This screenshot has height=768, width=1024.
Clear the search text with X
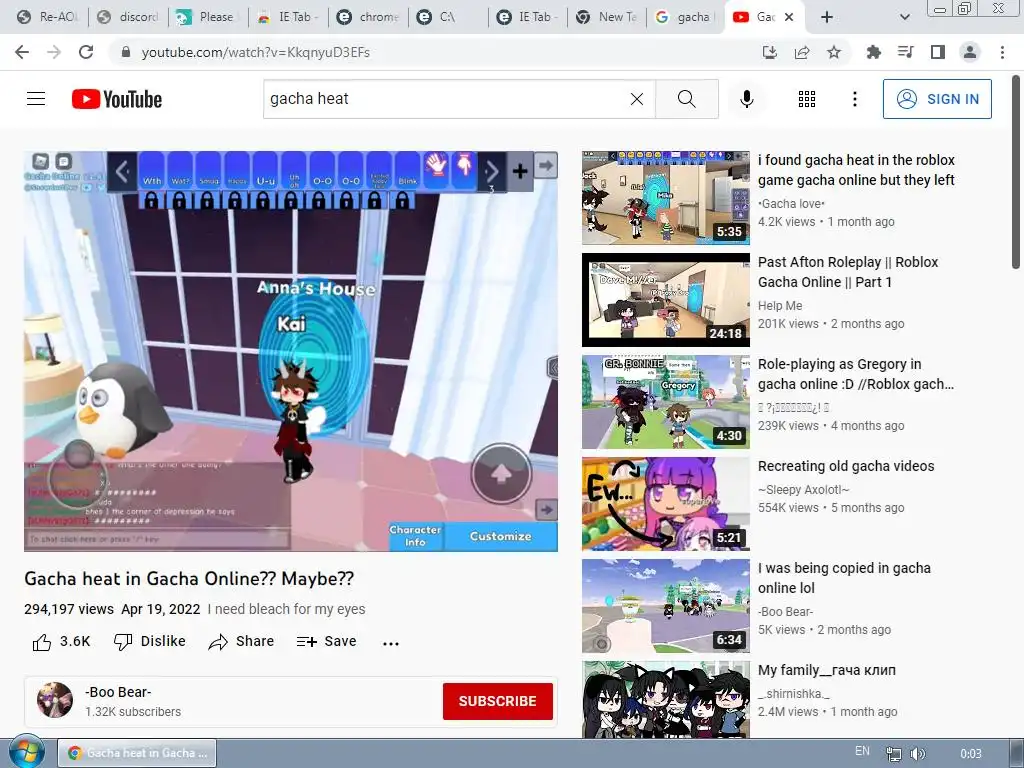[x=637, y=99]
